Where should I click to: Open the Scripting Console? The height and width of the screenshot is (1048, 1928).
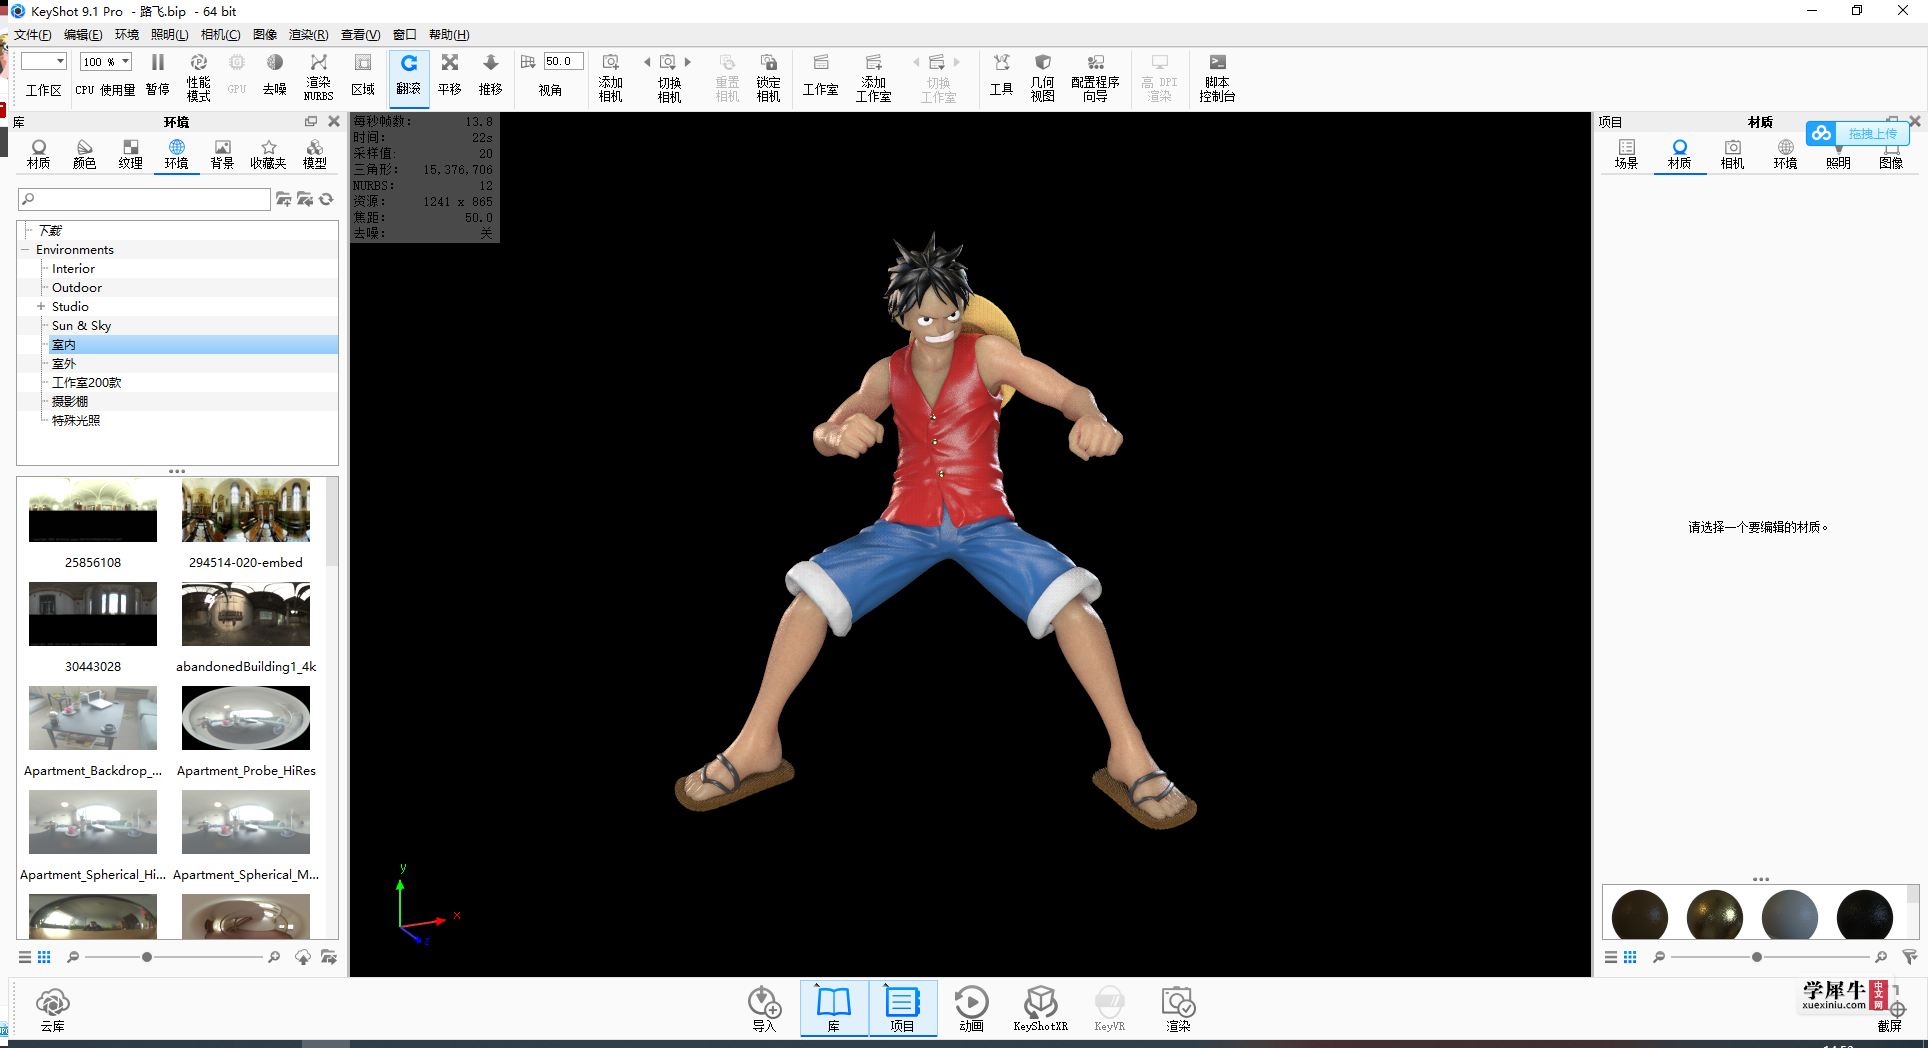click(x=1217, y=77)
